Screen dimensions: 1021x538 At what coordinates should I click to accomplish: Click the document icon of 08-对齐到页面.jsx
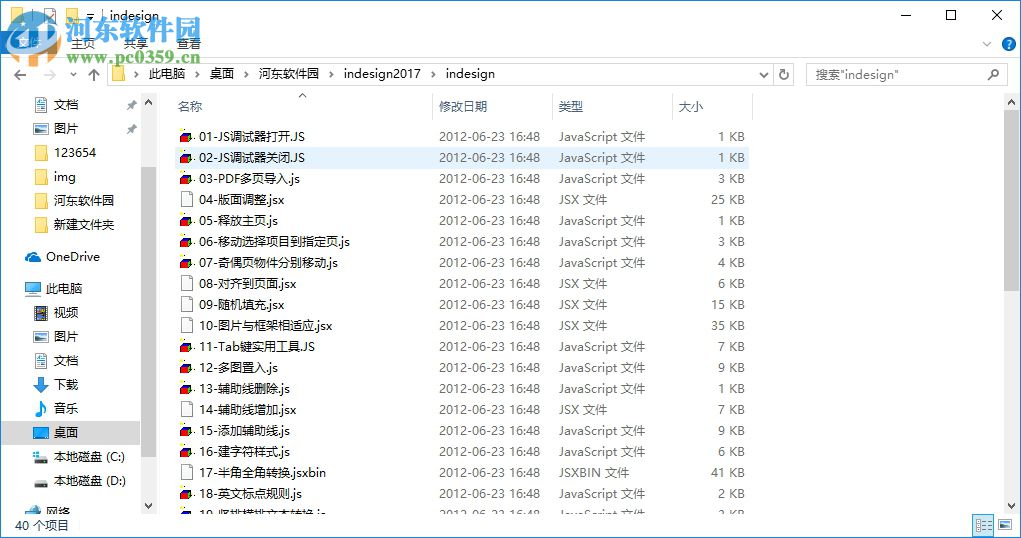[x=186, y=283]
